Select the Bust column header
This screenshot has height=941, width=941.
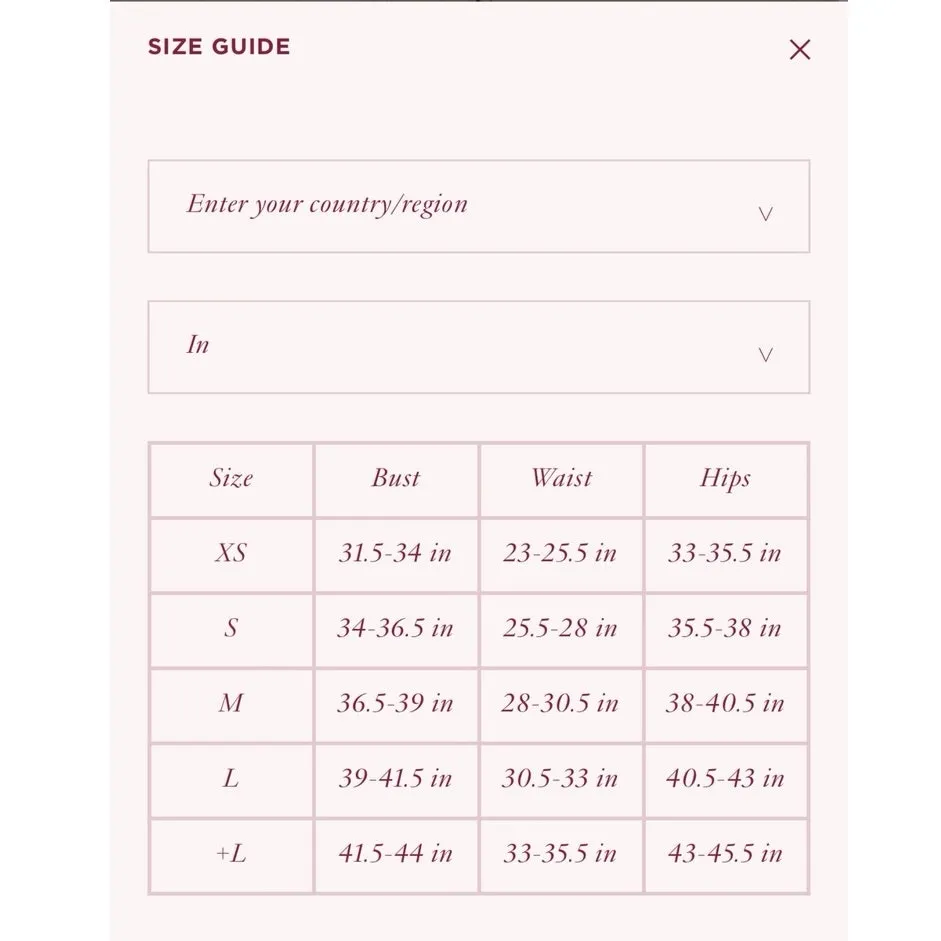[x=396, y=478]
